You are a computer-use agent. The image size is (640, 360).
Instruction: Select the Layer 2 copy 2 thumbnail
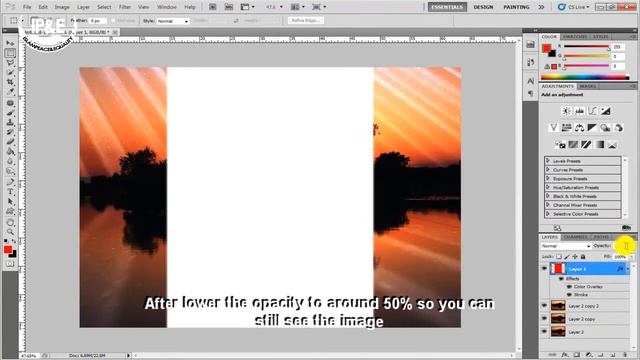(x=558, y=305)
